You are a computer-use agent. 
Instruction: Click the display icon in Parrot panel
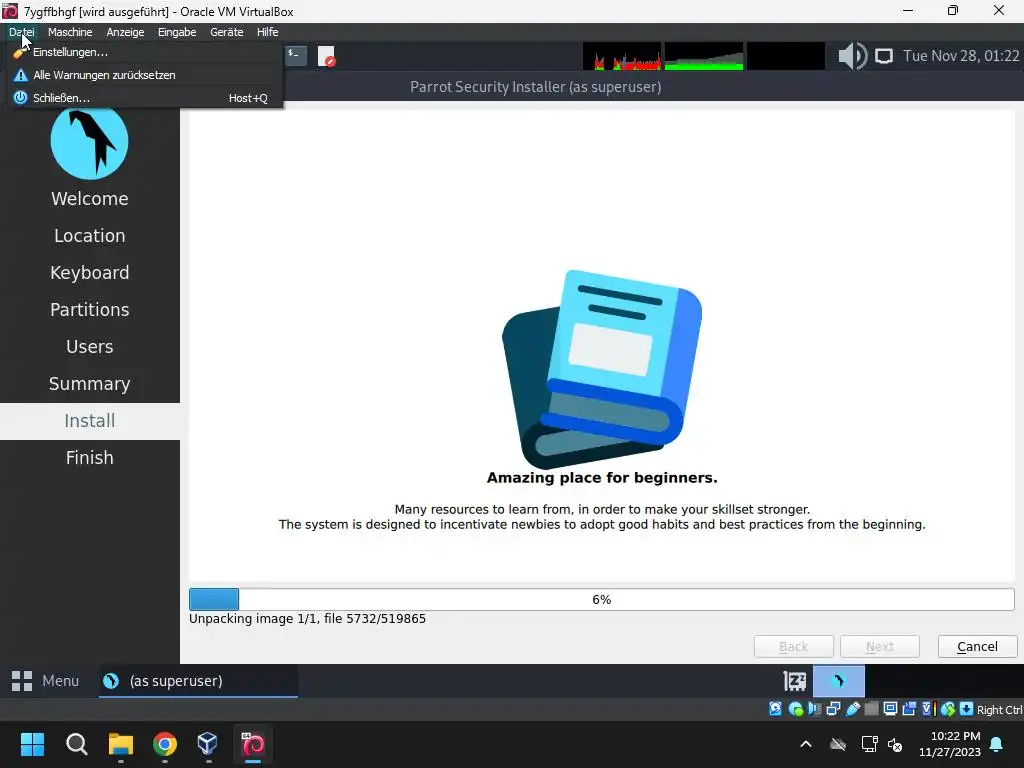coord(884,56)
